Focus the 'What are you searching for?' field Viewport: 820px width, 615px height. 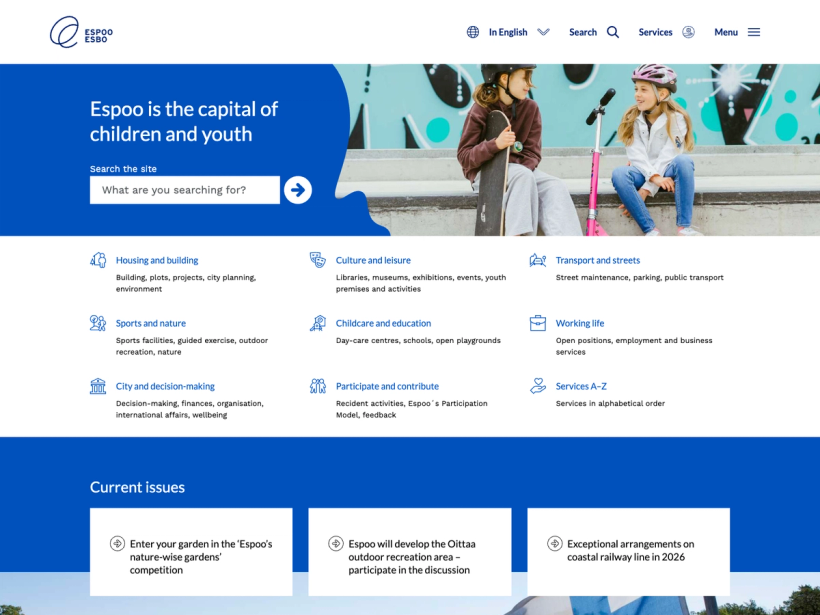tap(185, 190)
